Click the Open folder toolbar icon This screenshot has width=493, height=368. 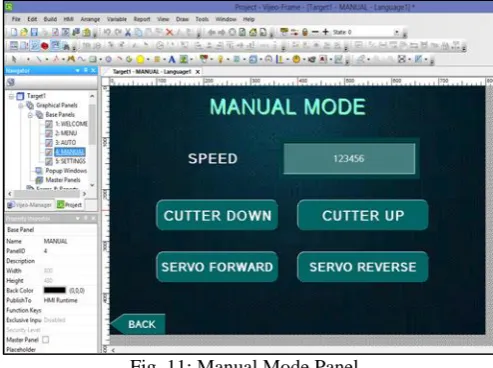(24, 32)
